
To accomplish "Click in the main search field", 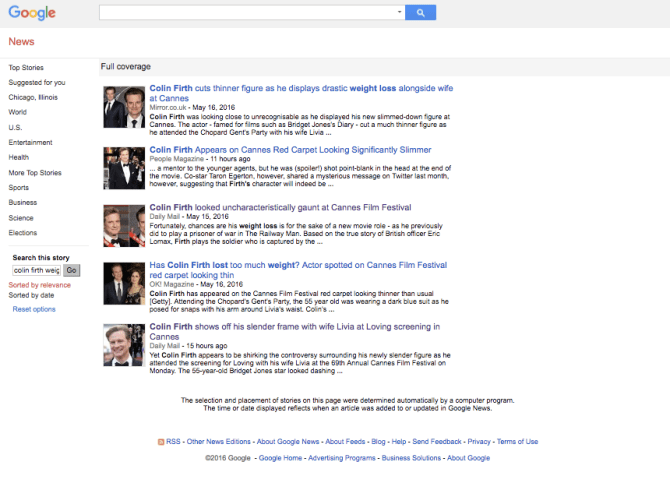I will click(x=250, y=13).
